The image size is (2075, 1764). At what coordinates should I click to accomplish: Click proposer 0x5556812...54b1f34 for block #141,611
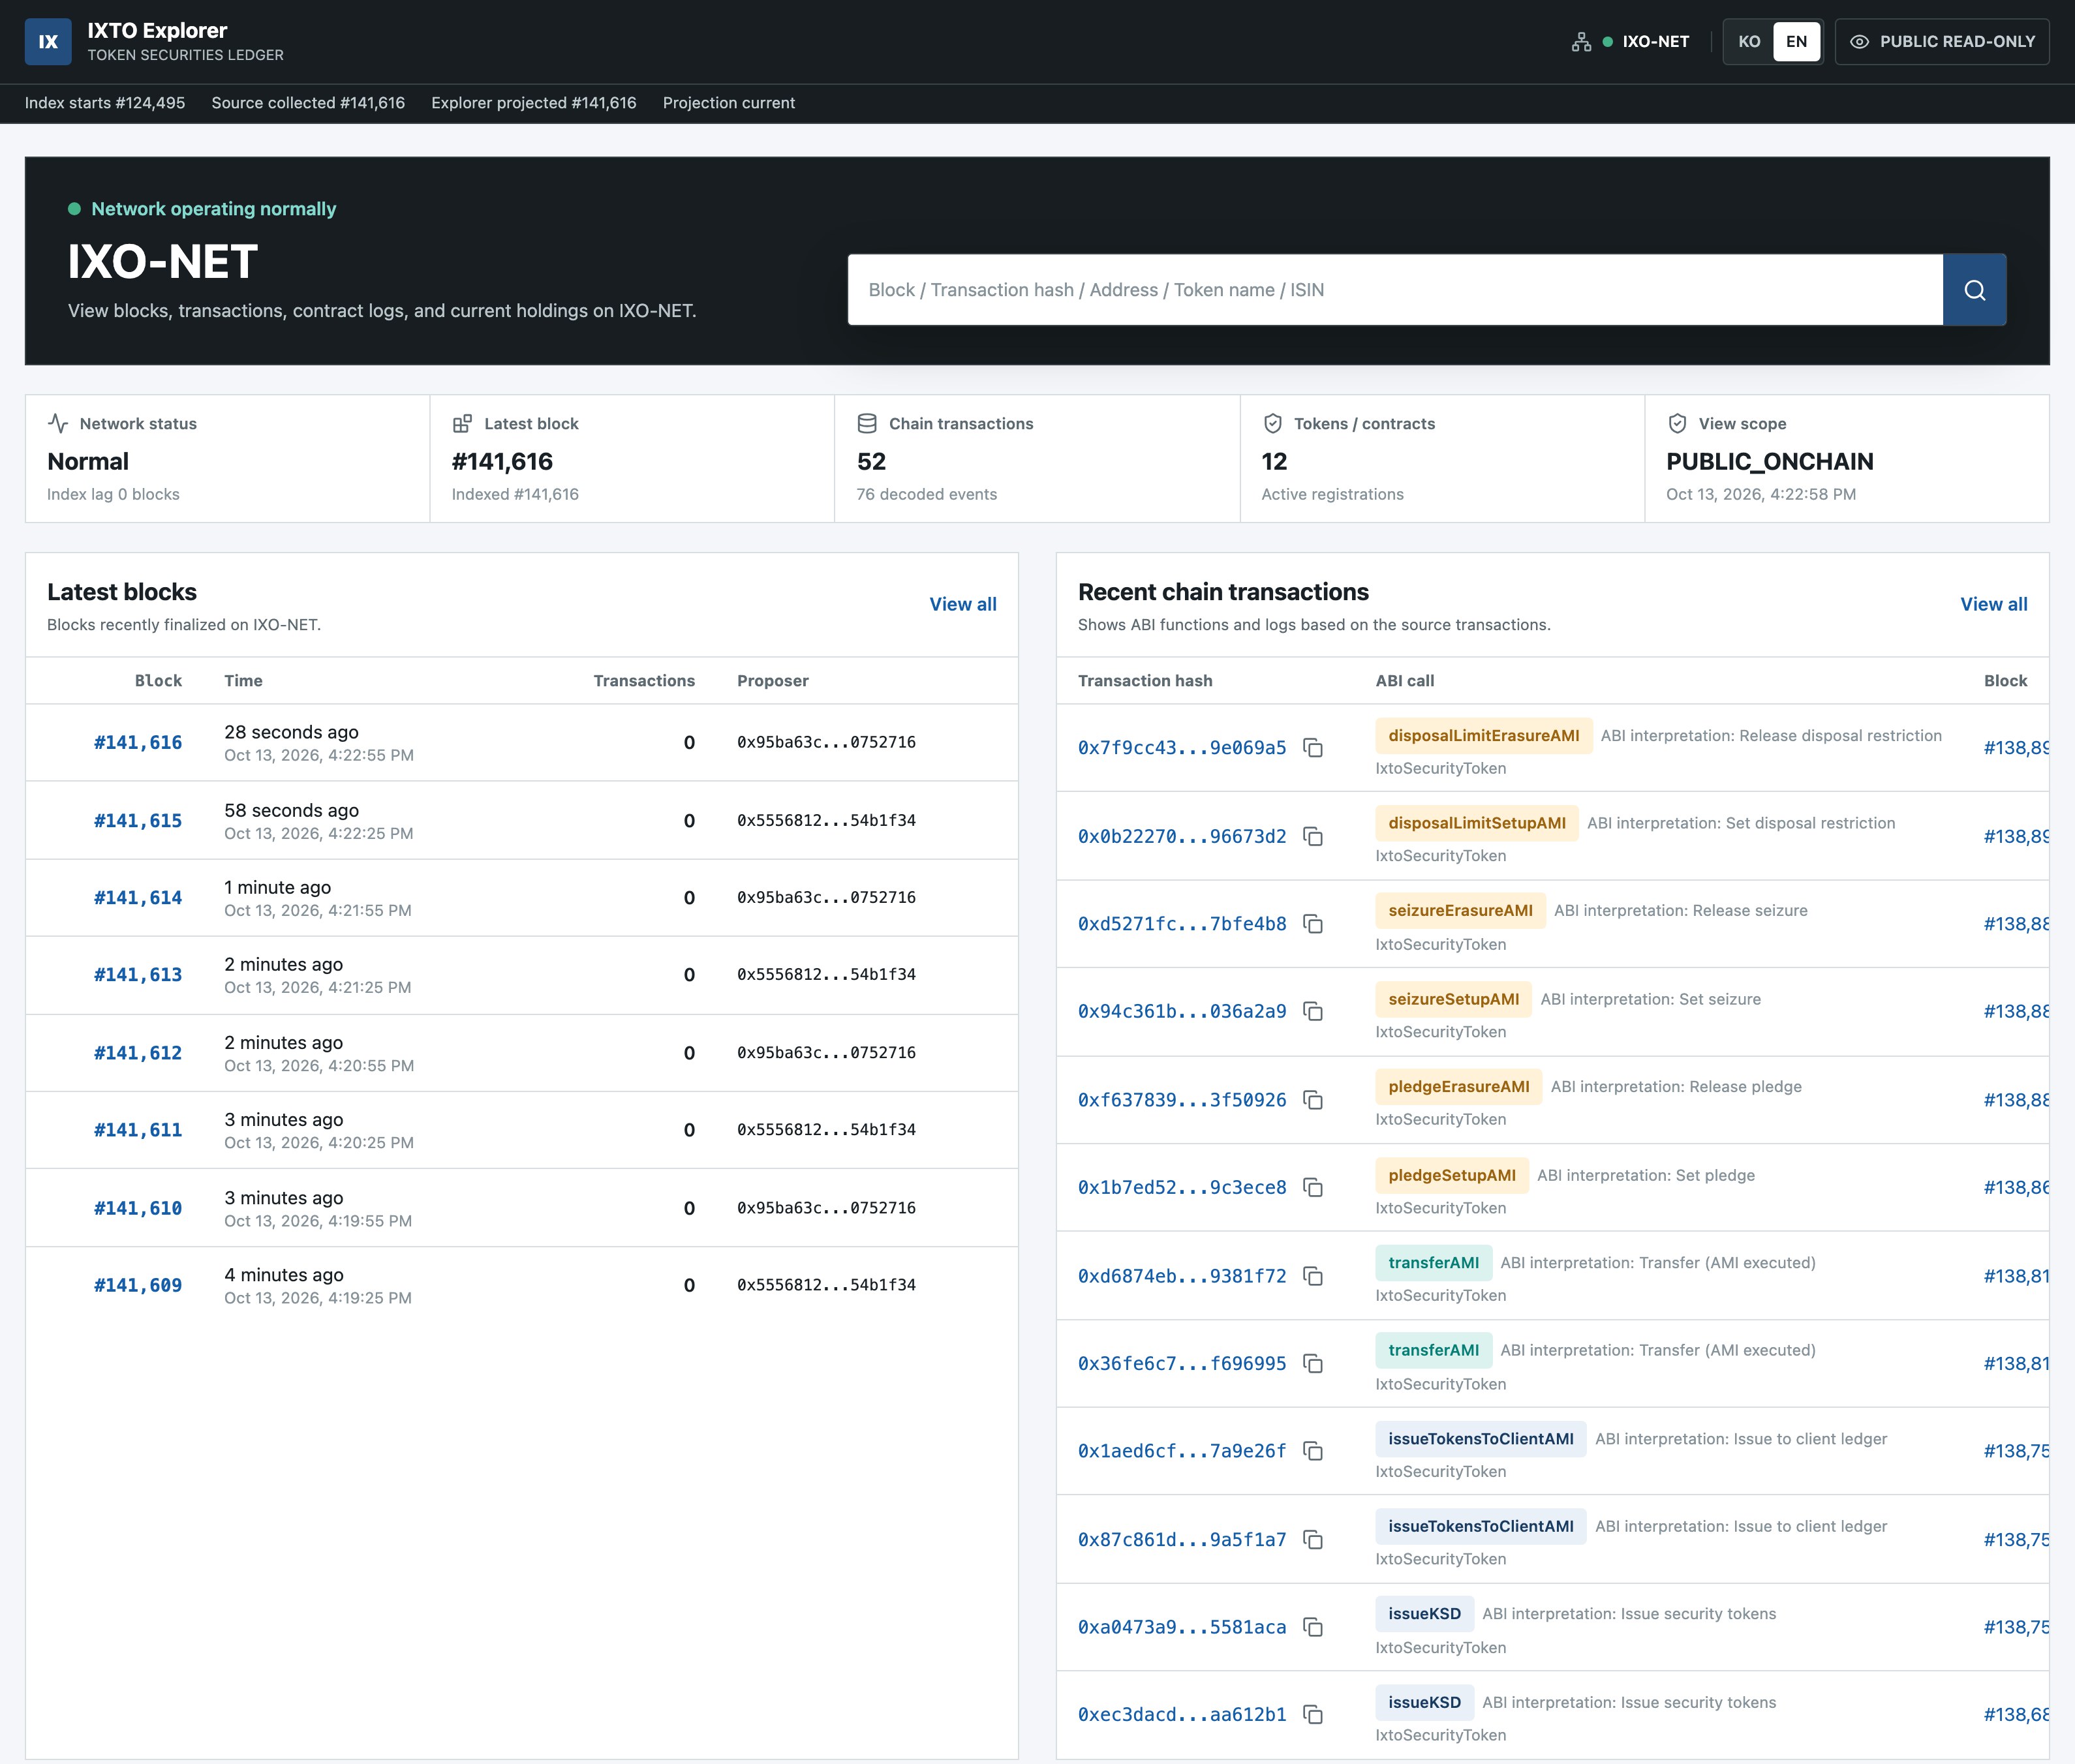[x=826, y=1130]
